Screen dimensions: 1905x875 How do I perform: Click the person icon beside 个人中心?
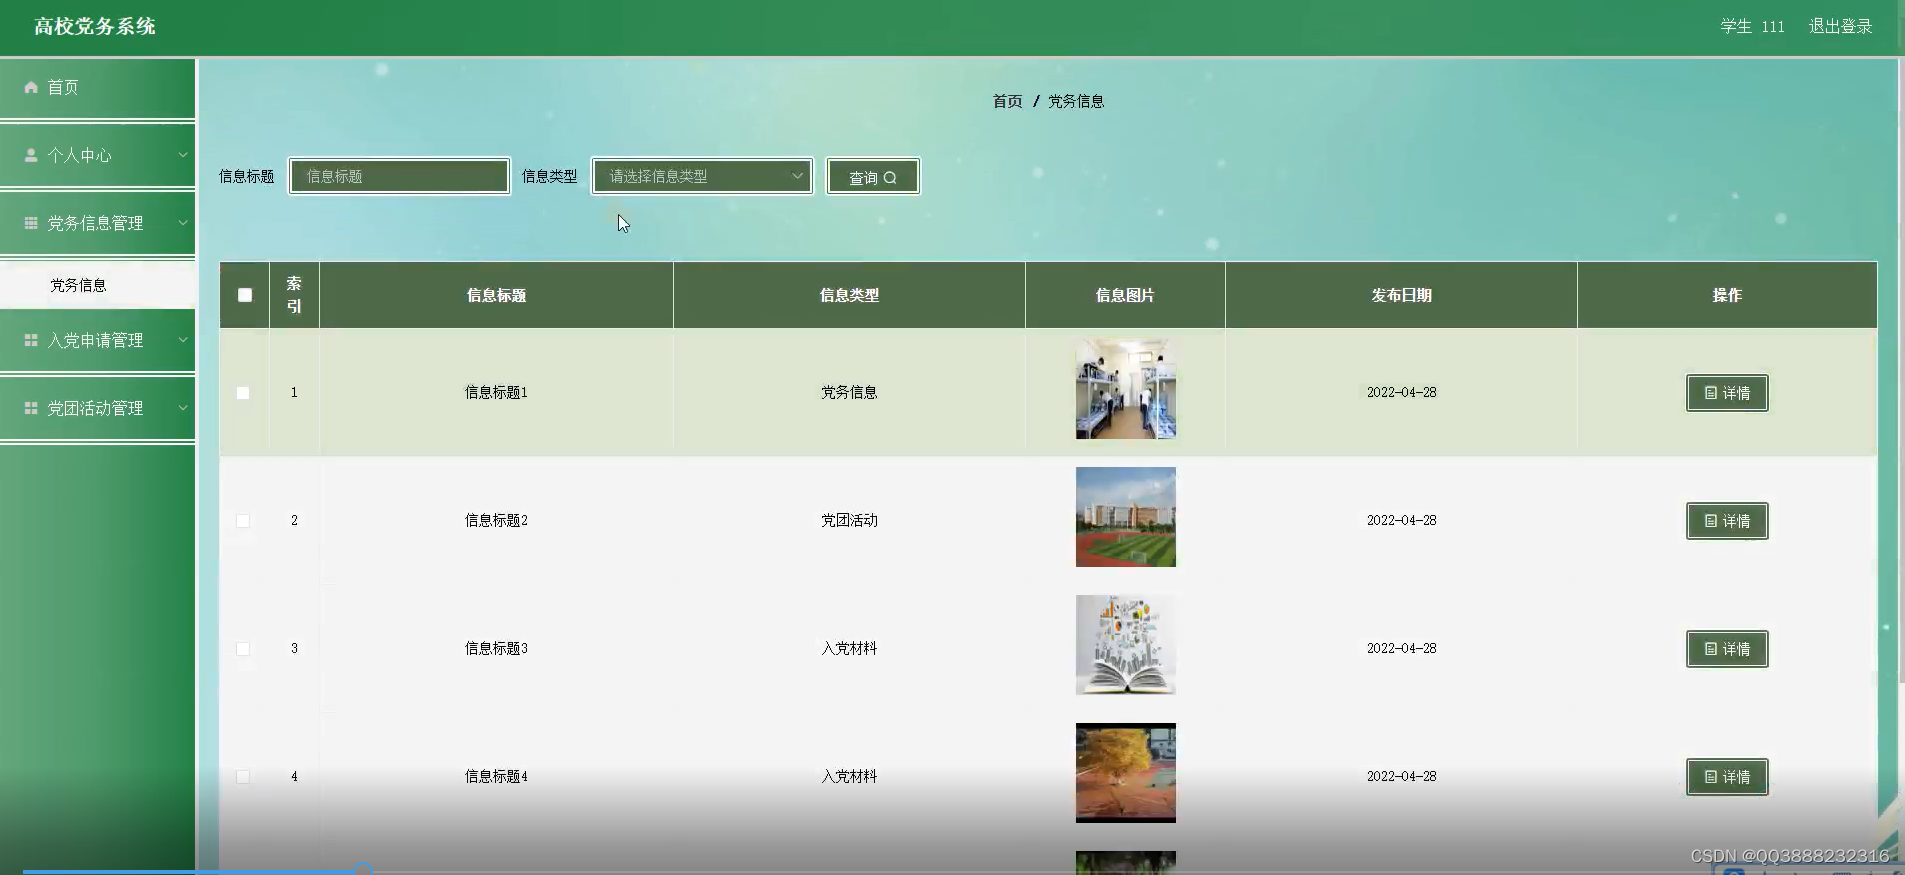click(x=31, y=155)
